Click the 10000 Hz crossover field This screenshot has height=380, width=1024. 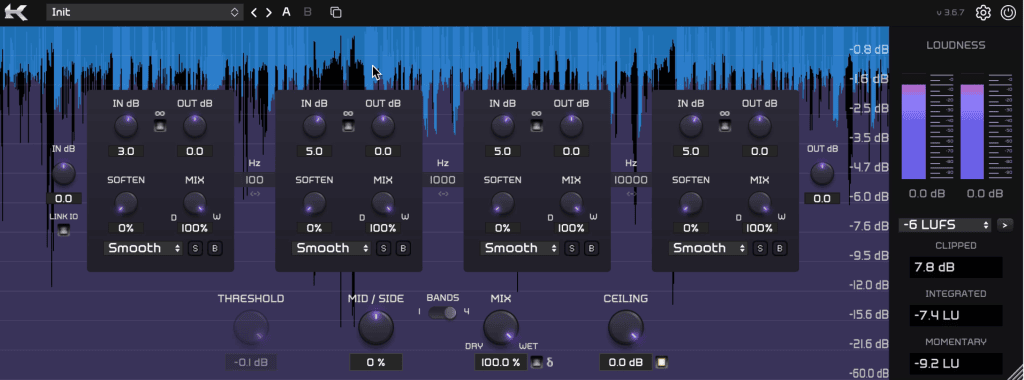[631, 180]
